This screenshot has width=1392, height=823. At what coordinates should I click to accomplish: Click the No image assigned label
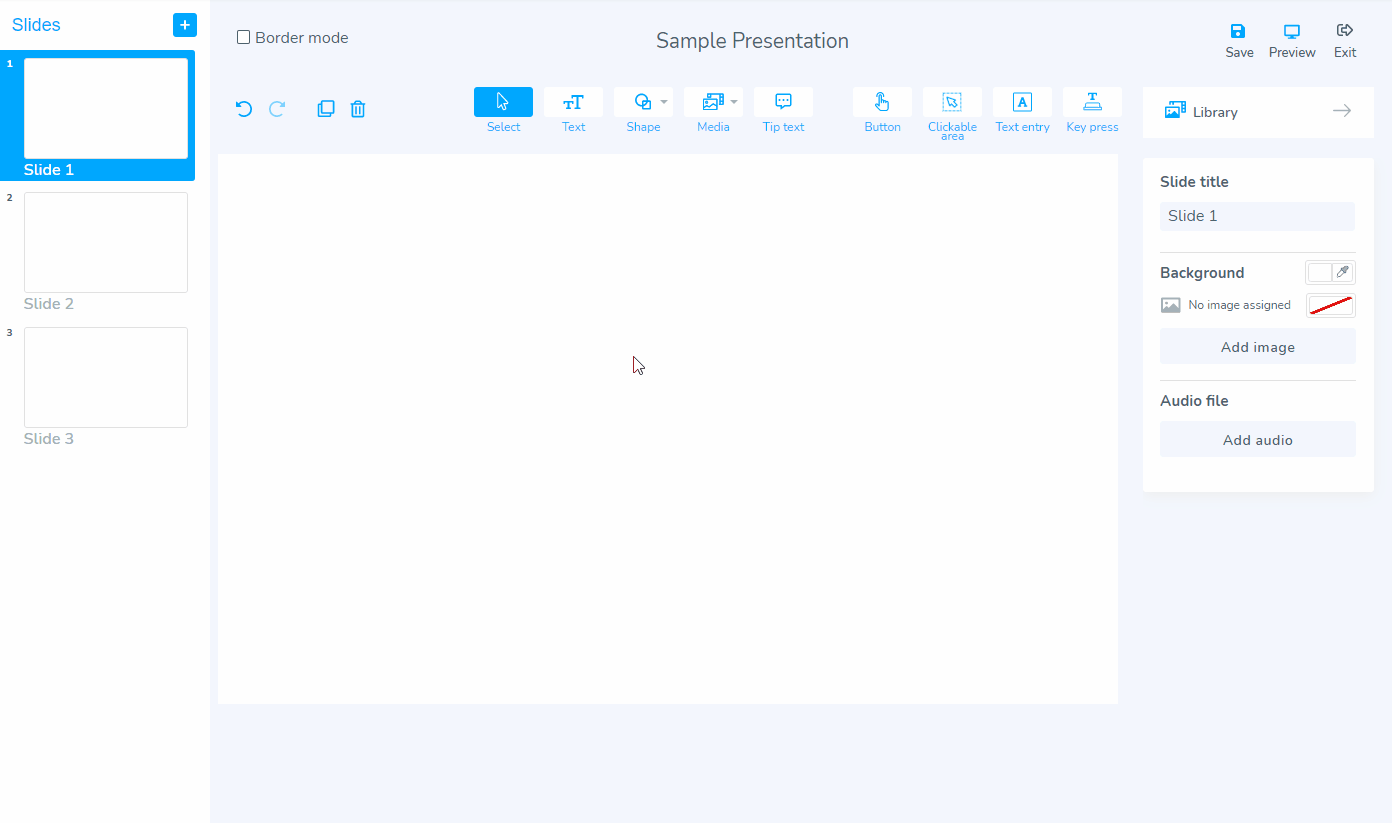1239,305
